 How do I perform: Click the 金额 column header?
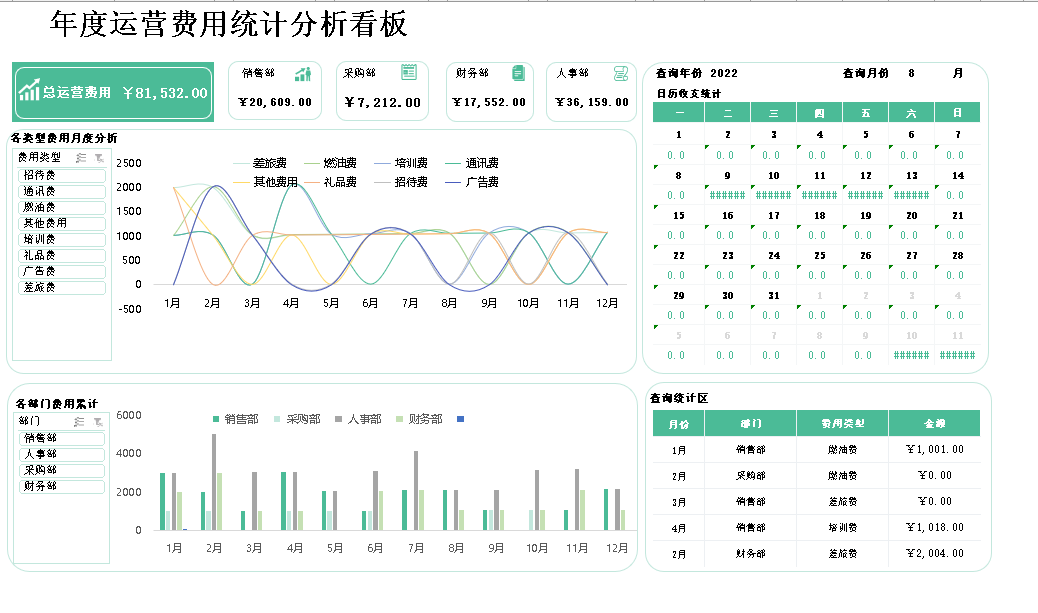coord(934,423)
